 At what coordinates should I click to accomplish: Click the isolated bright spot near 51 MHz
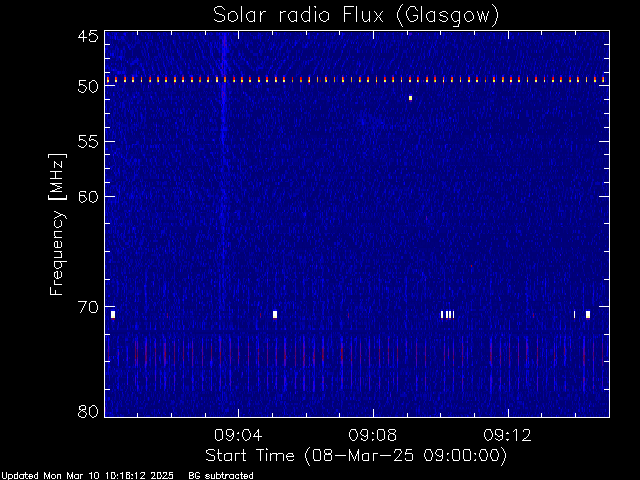click(x=410, y=98)
